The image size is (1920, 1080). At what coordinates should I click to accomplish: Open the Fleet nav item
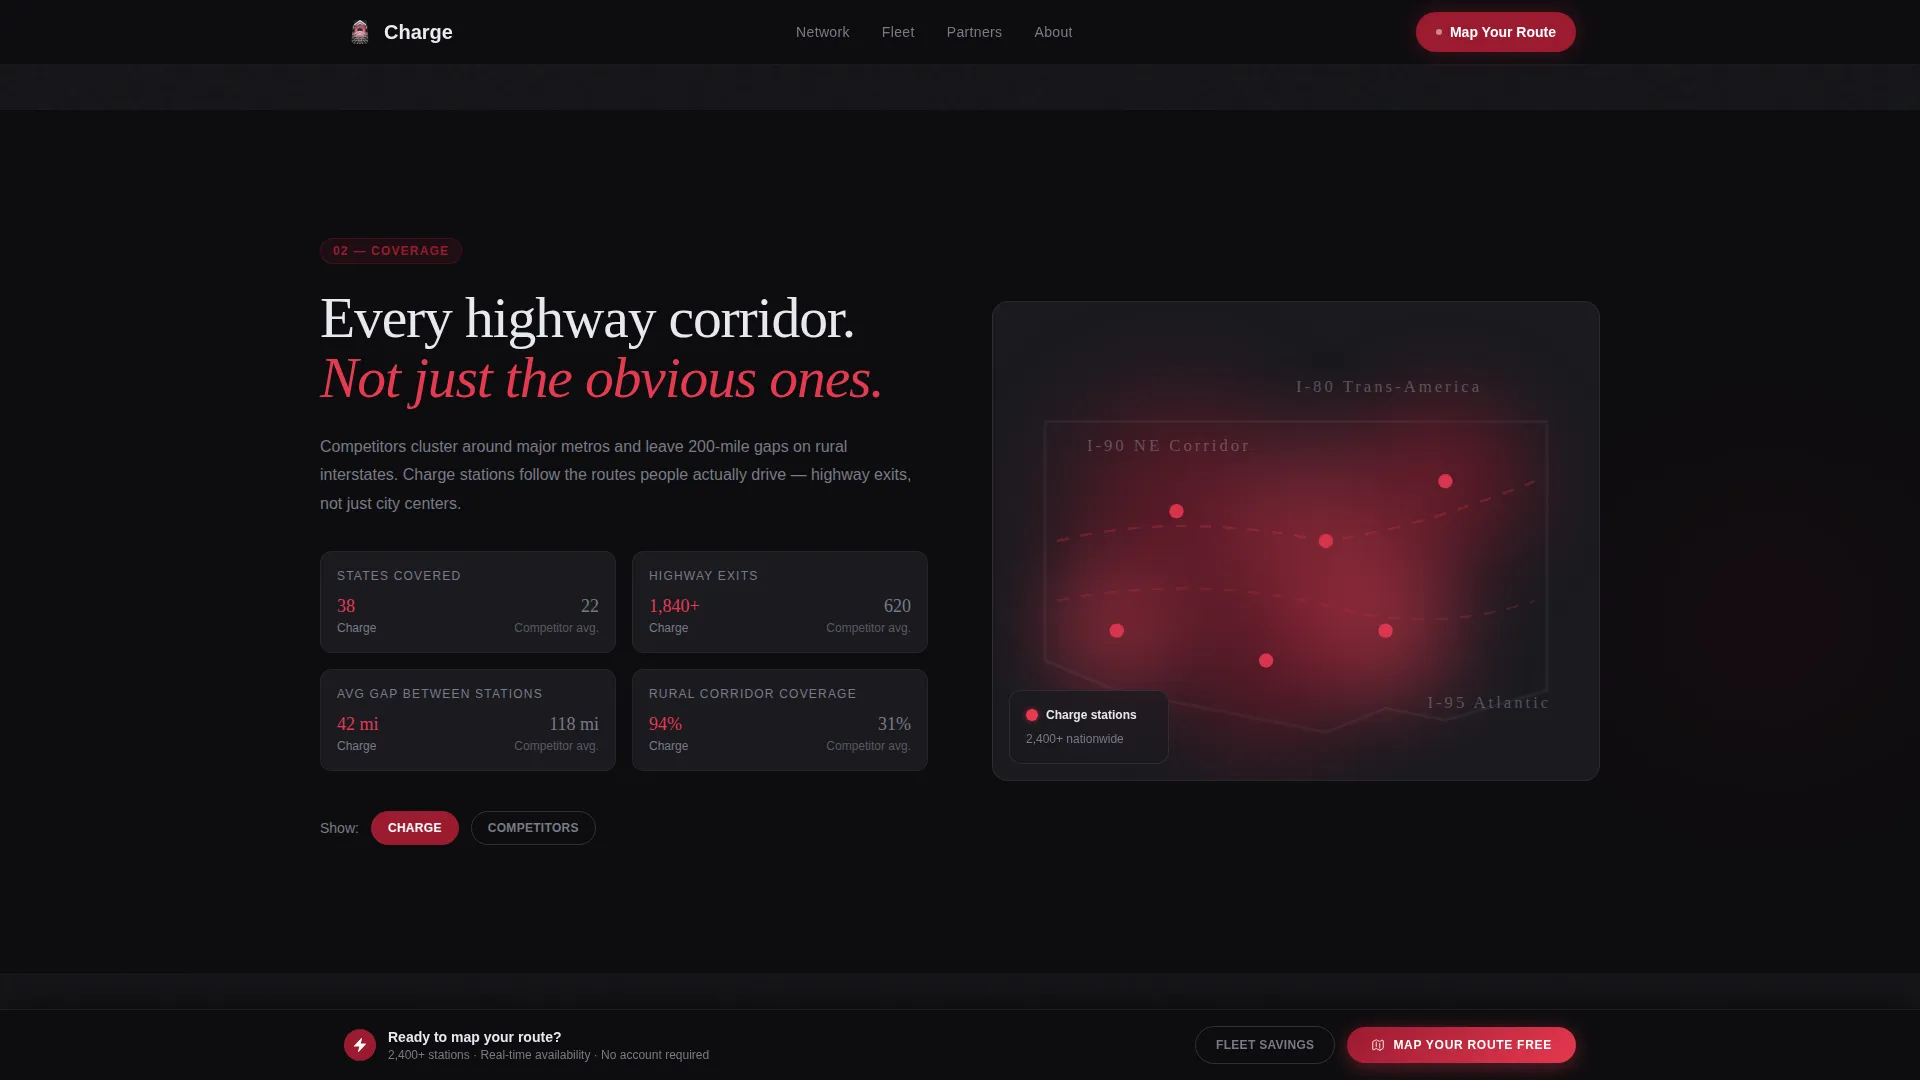point(898,32)
